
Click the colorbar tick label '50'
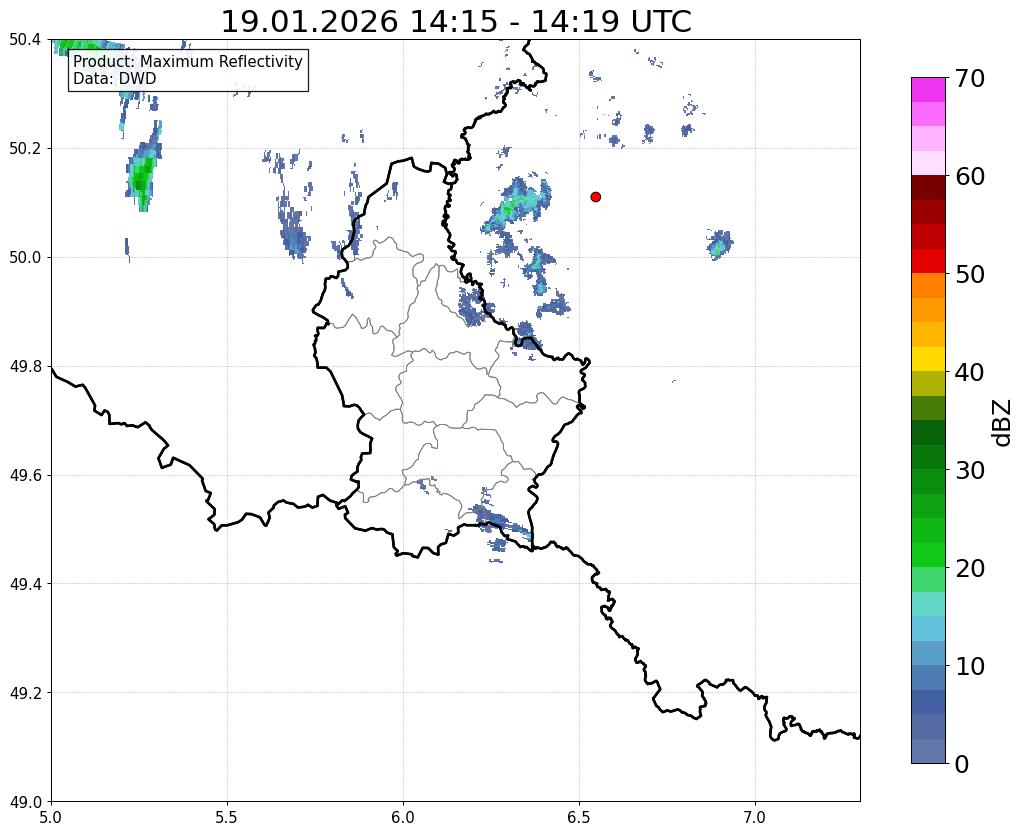click(970, 274)
